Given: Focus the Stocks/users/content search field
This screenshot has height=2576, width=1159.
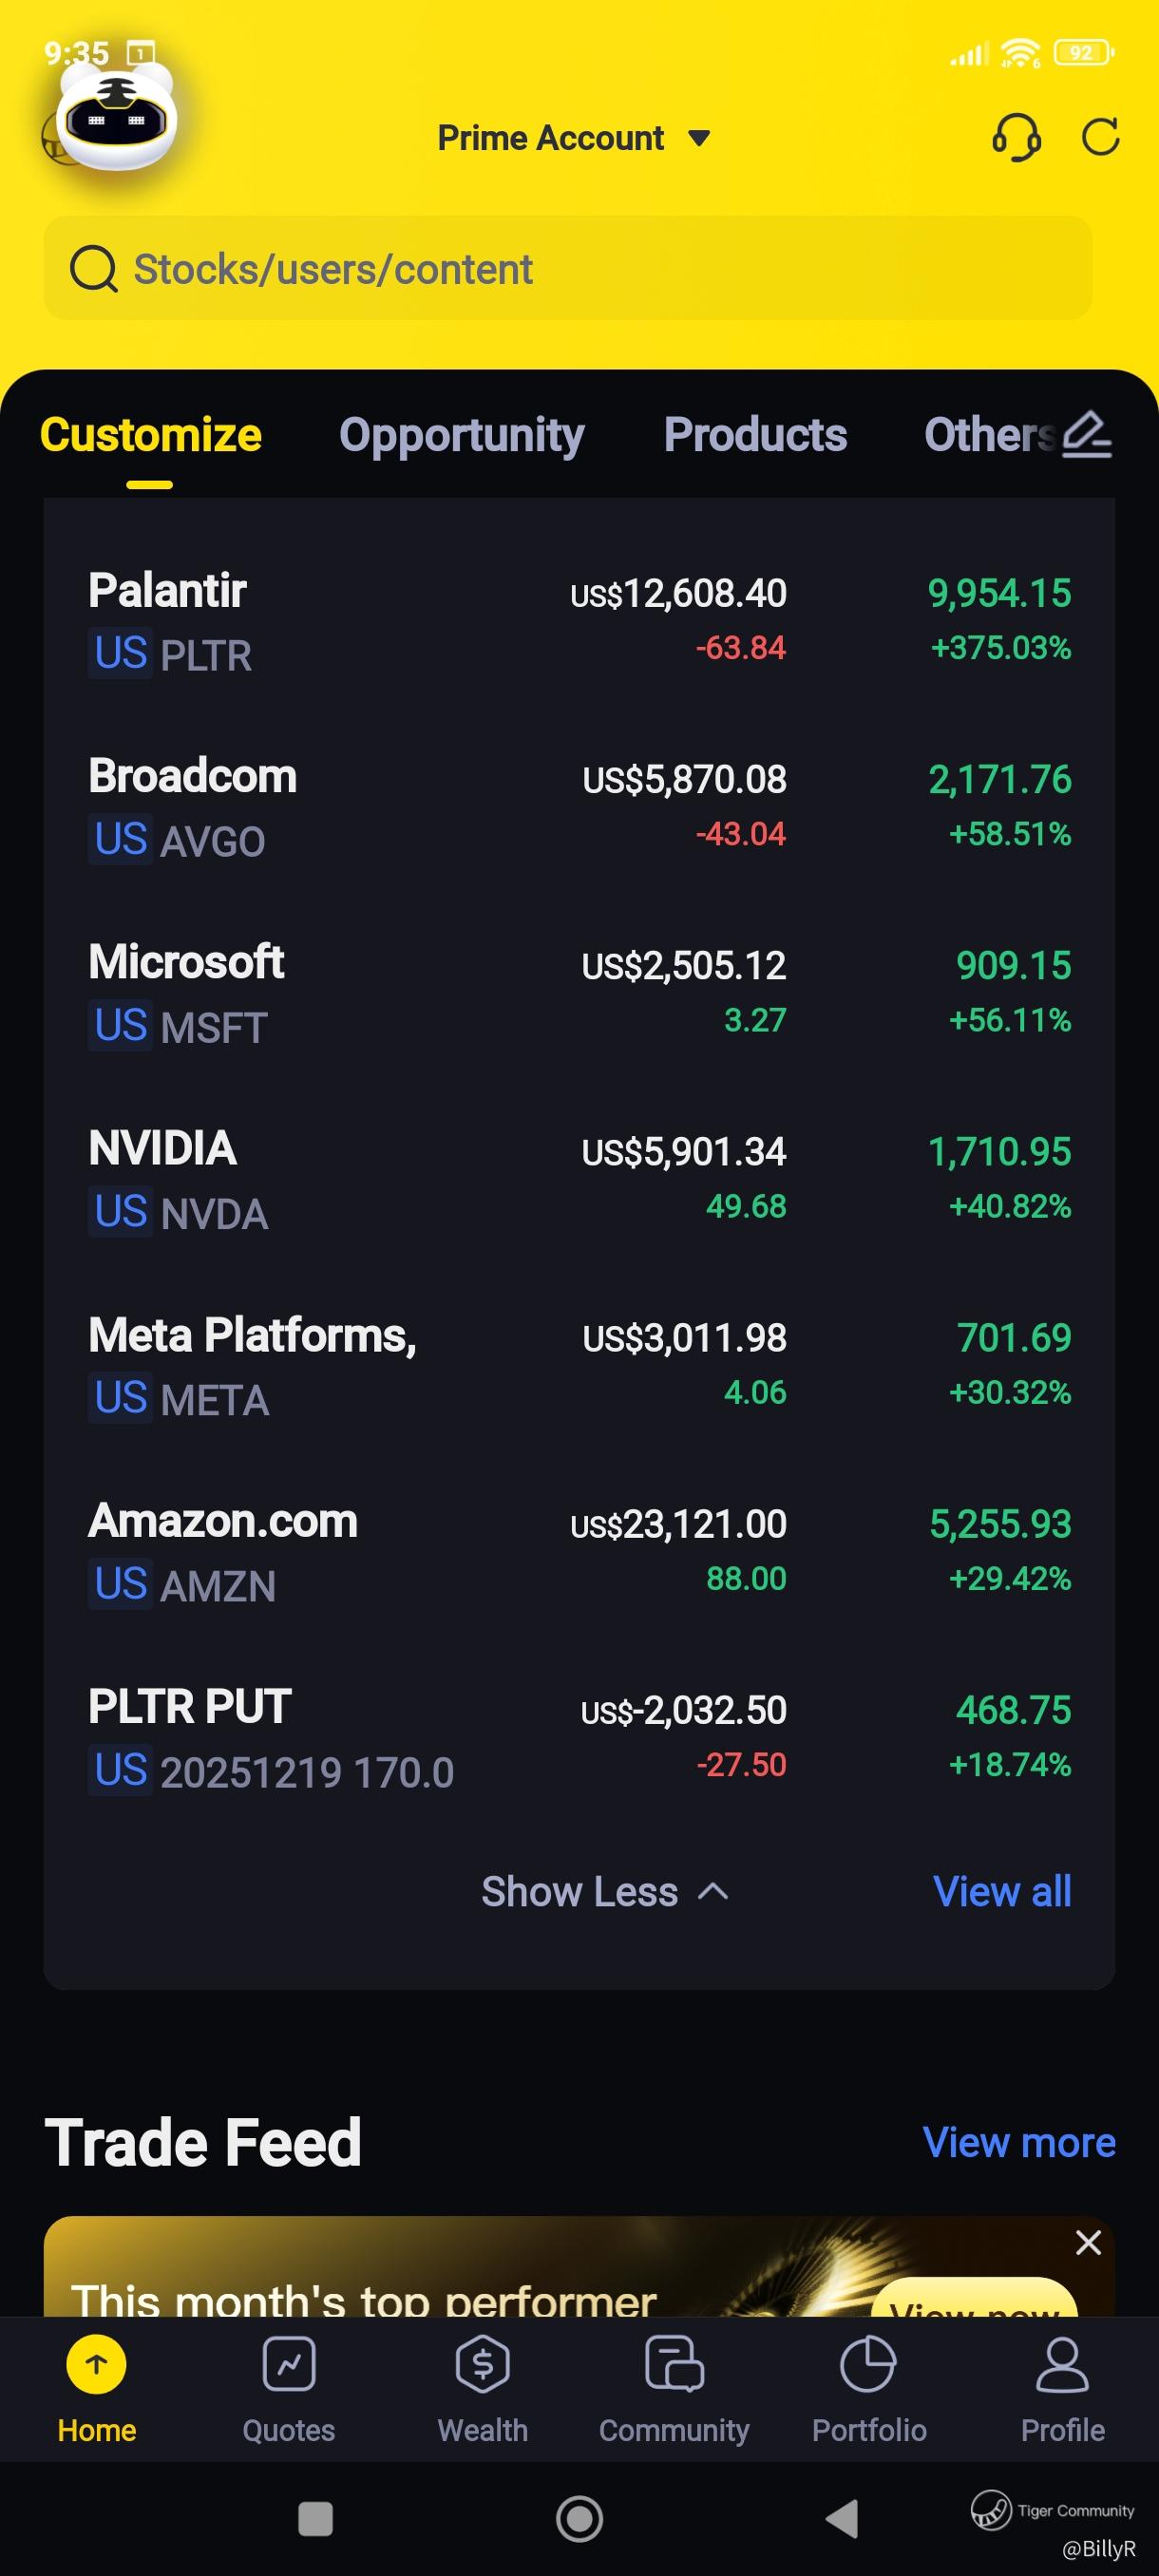Looking at the screenshot, I should pyautogui.click(x=567, y=269).
